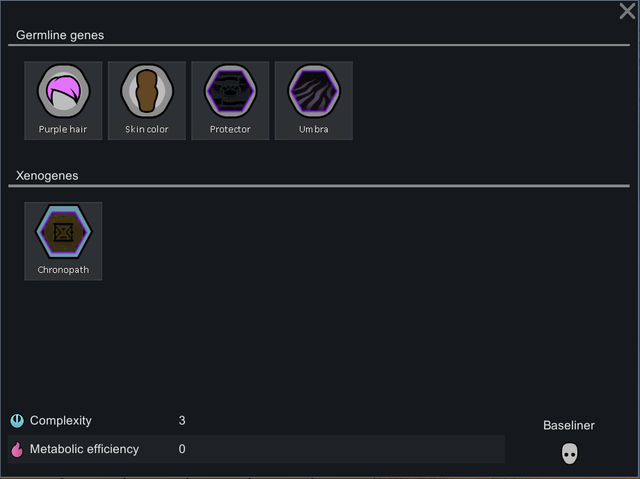
Task: Click the Chronopath label text
Action: tap(63, 270)
